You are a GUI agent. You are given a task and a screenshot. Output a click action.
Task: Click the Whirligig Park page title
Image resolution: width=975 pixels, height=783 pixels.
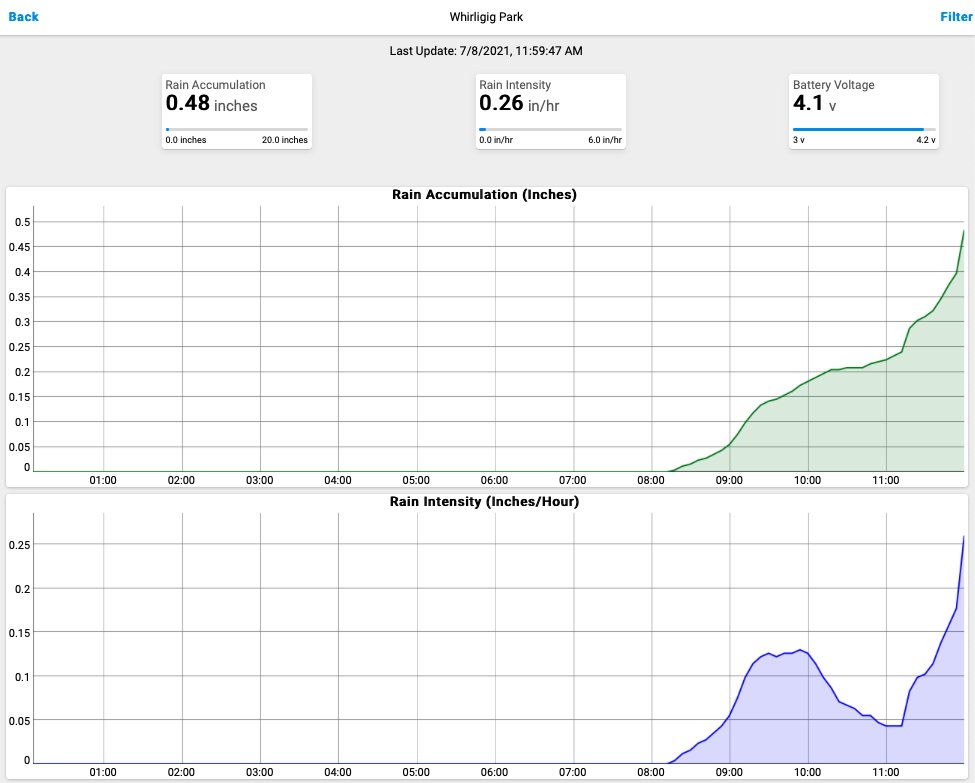tap(486, 17)
